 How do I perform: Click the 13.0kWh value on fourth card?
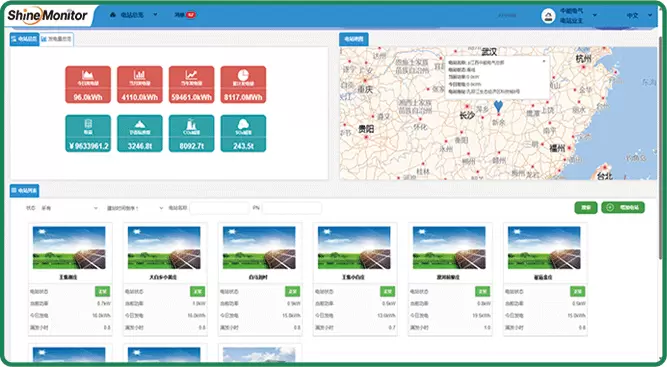[387, 316]
